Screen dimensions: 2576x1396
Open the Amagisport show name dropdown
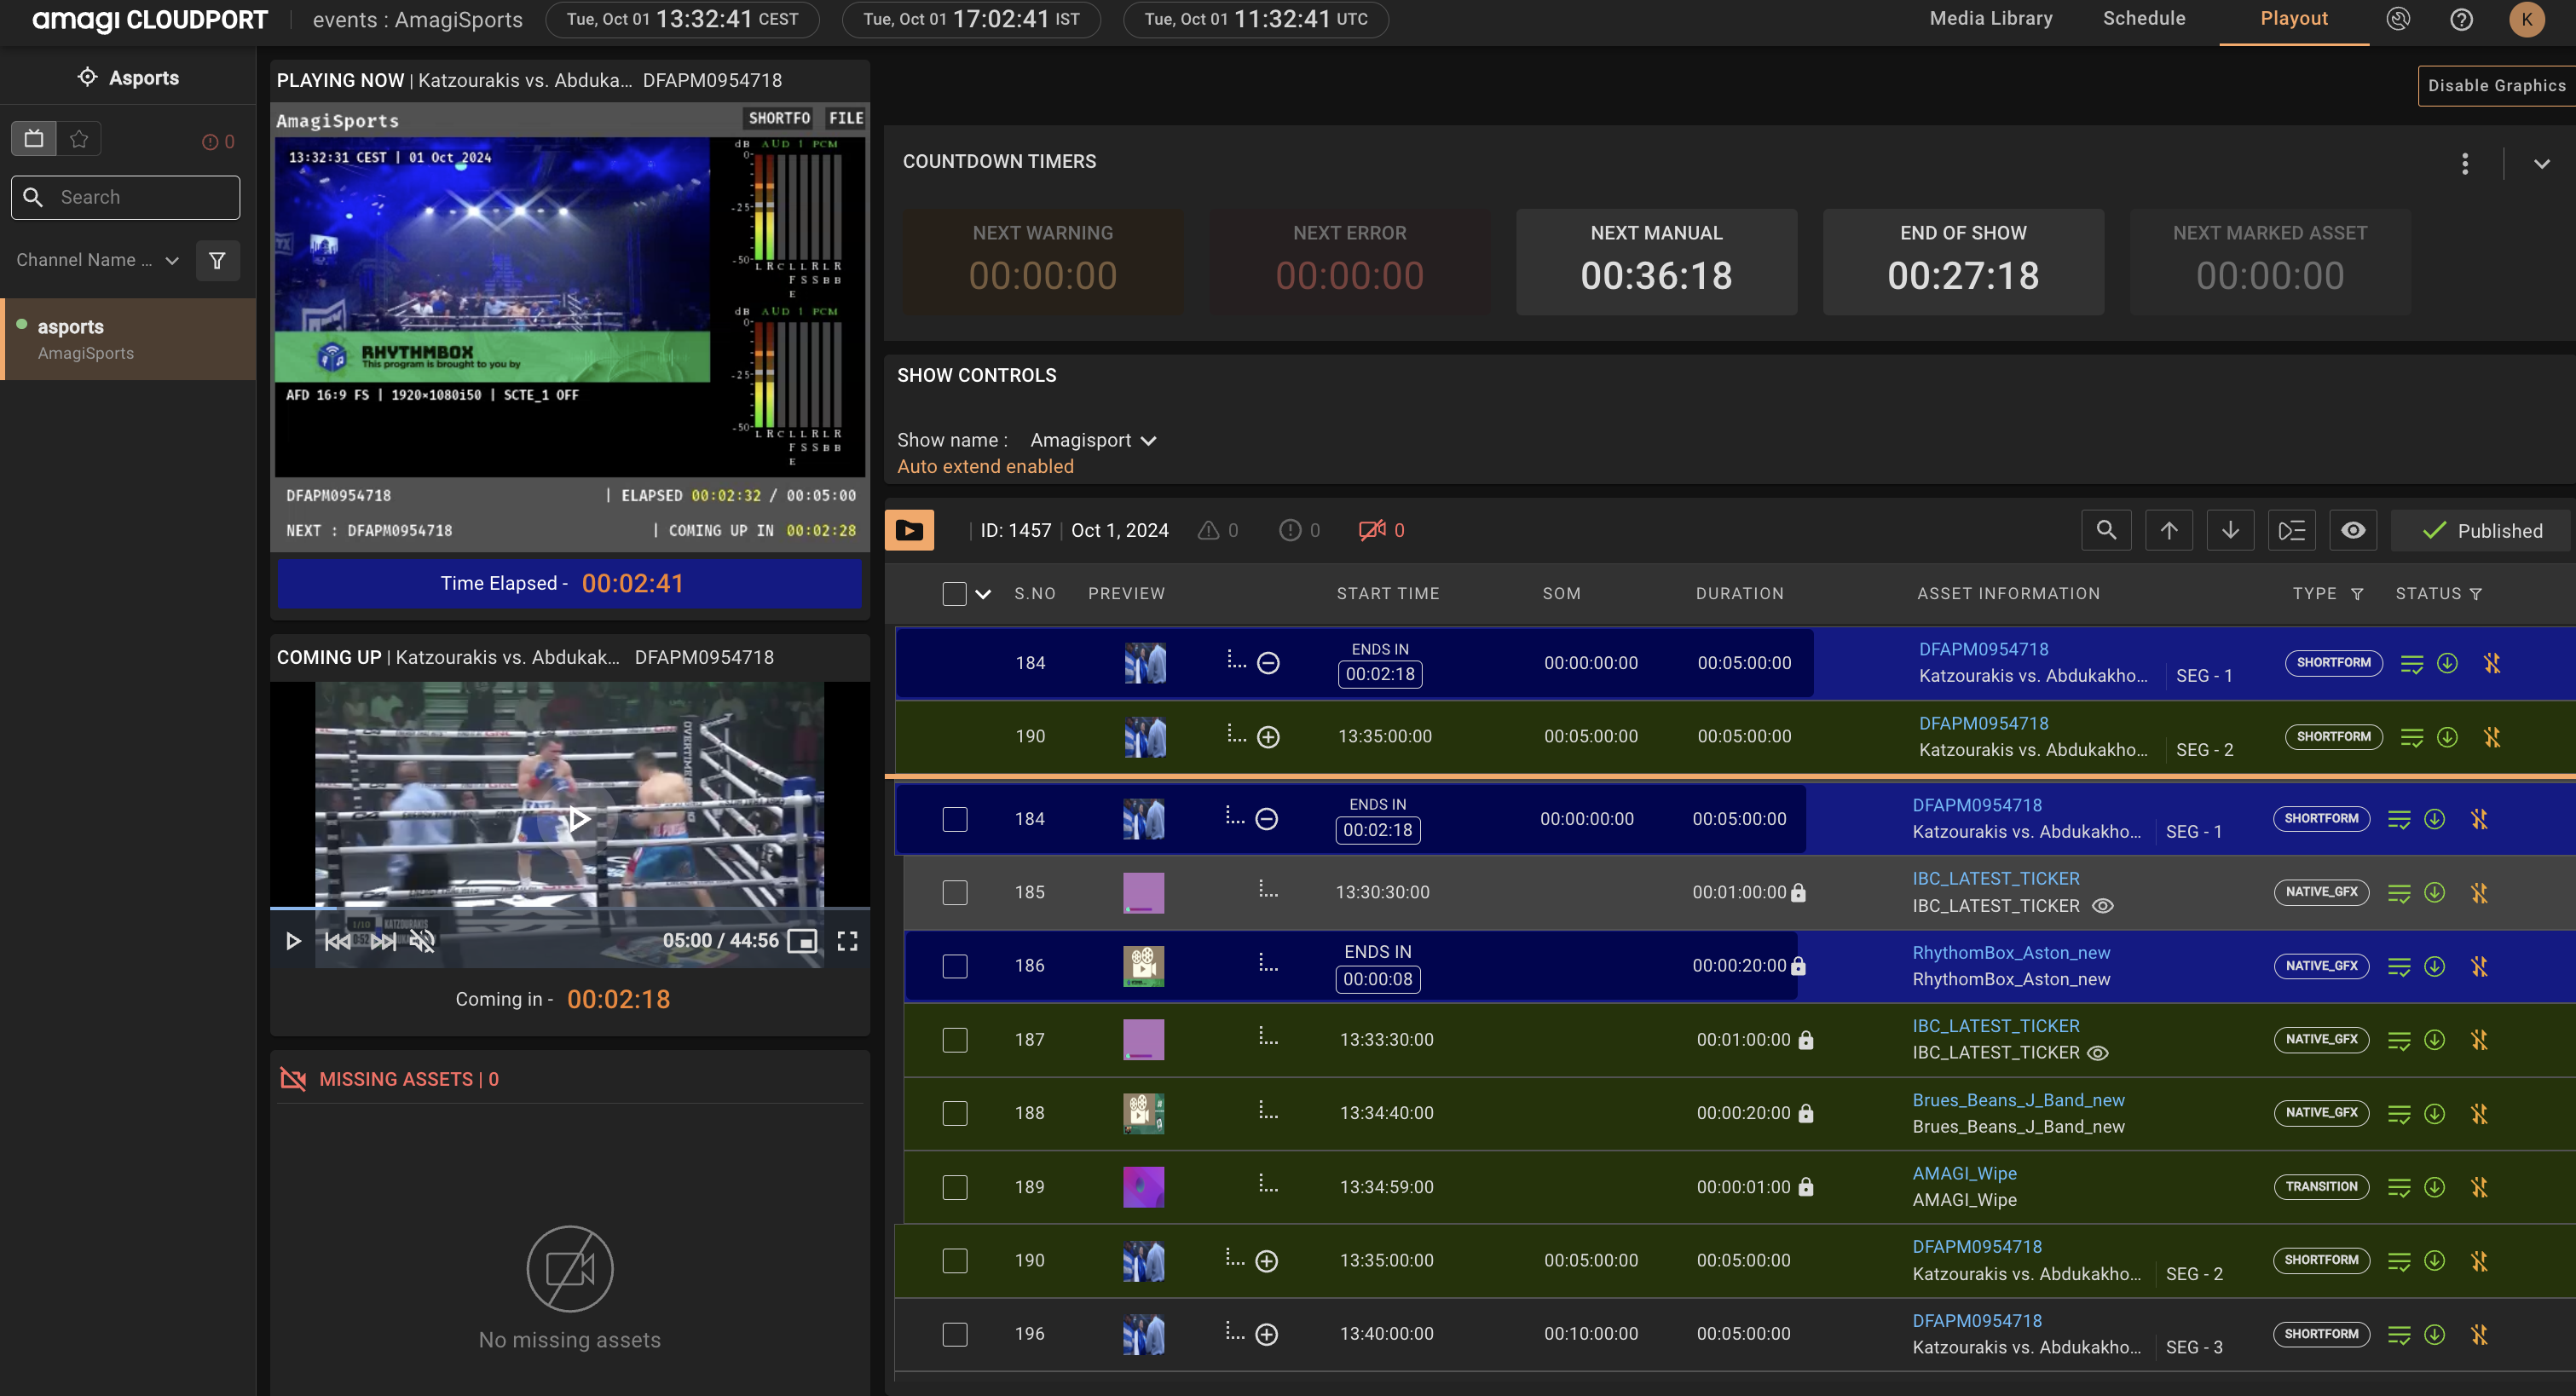[x=1093, y=440]
